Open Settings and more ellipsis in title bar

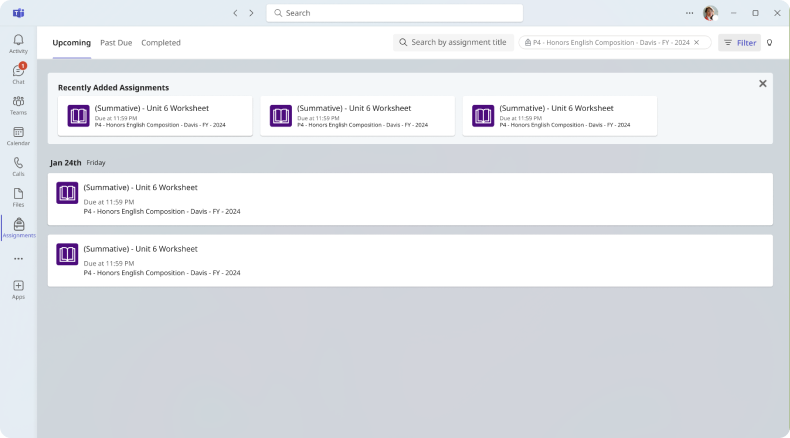689,13
